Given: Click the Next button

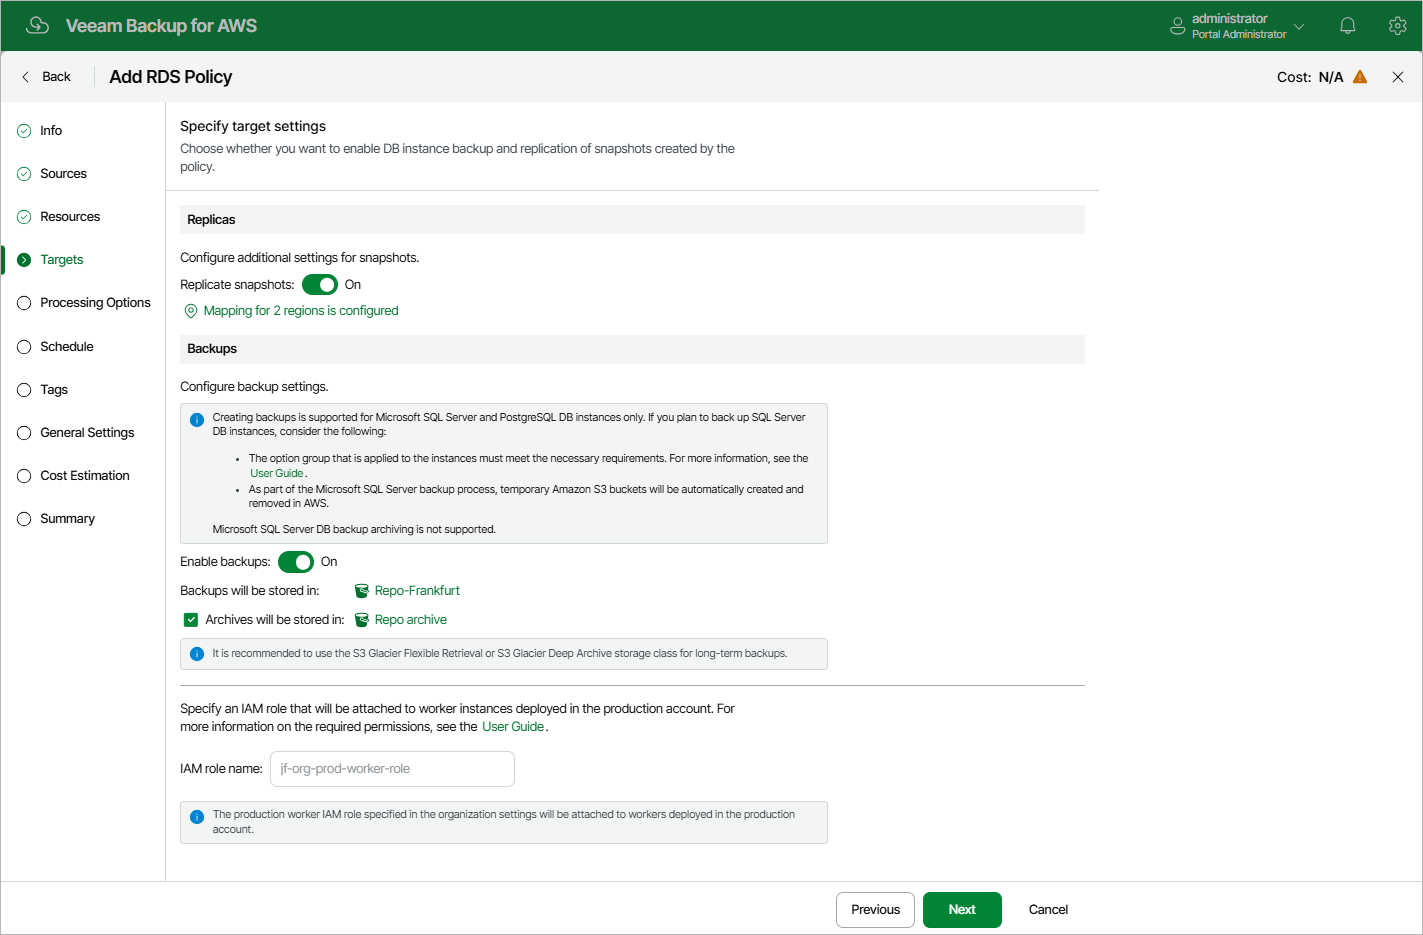Looking at the screenshot, I should click(x=962, y=910).
